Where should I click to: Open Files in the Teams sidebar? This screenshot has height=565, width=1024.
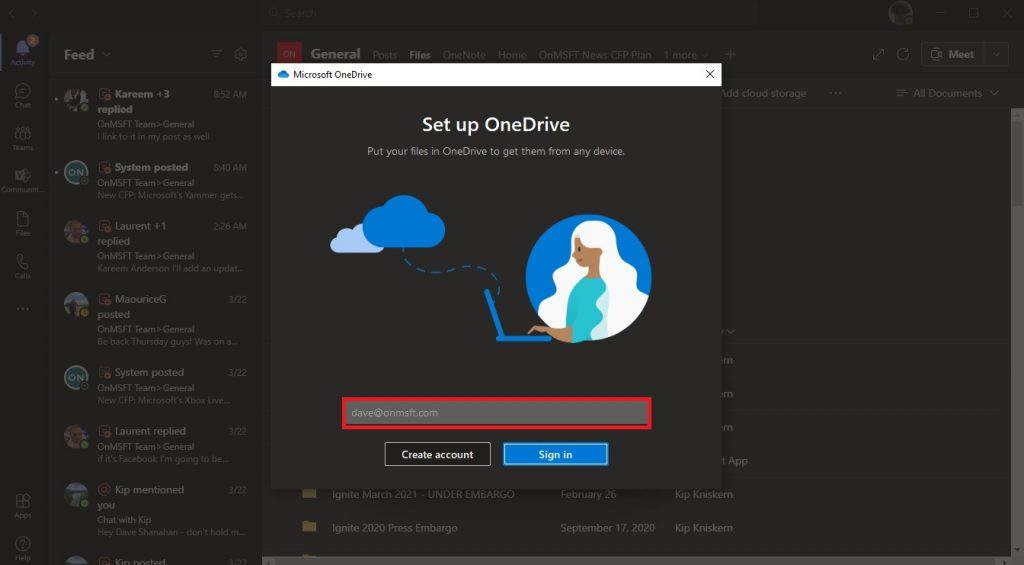click(22, 223)
